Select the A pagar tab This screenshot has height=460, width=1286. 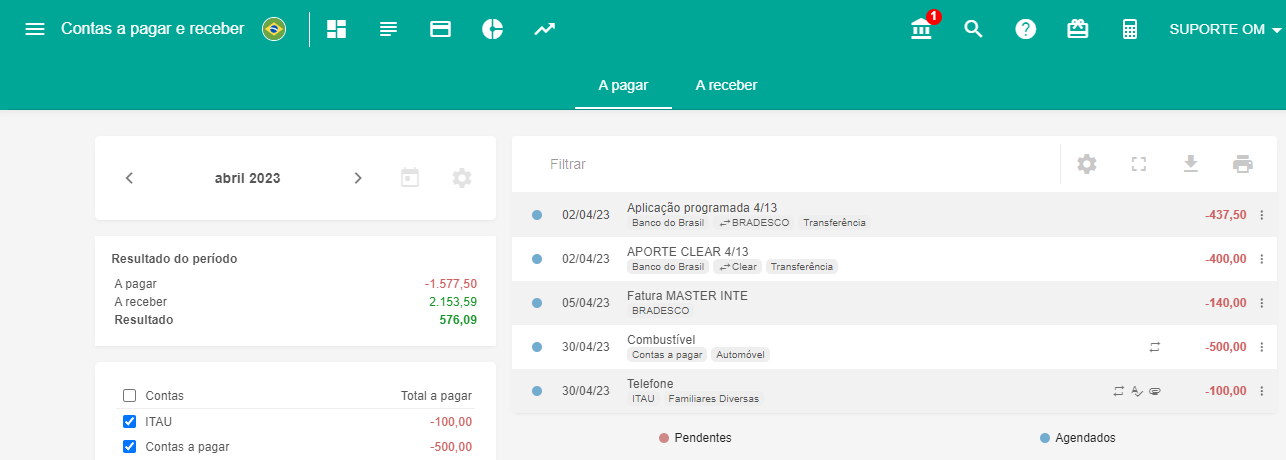click(x=623, y=85)
